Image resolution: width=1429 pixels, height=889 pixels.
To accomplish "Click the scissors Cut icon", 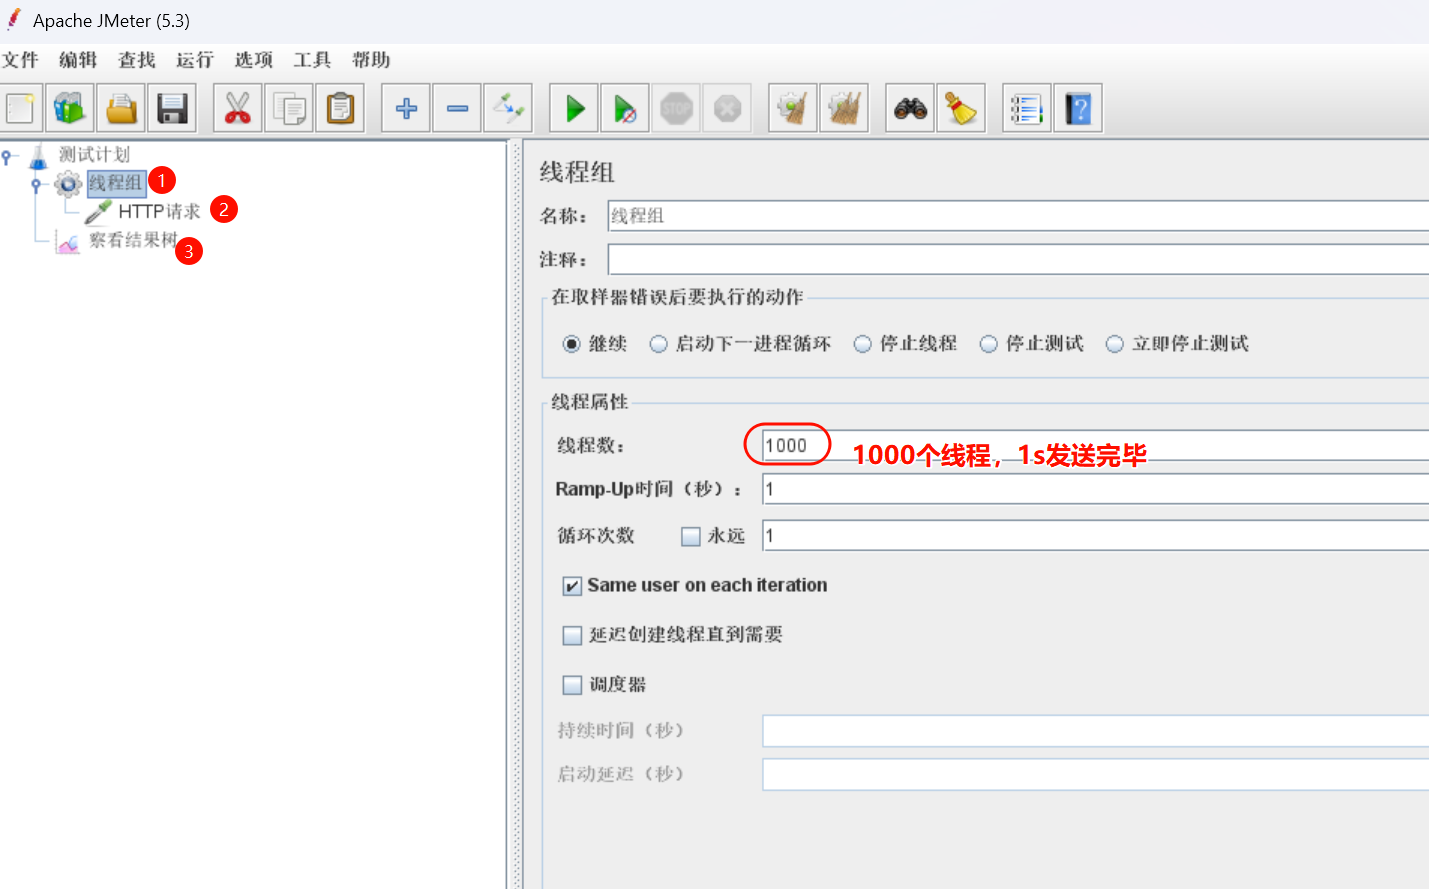I will (237, 108).
